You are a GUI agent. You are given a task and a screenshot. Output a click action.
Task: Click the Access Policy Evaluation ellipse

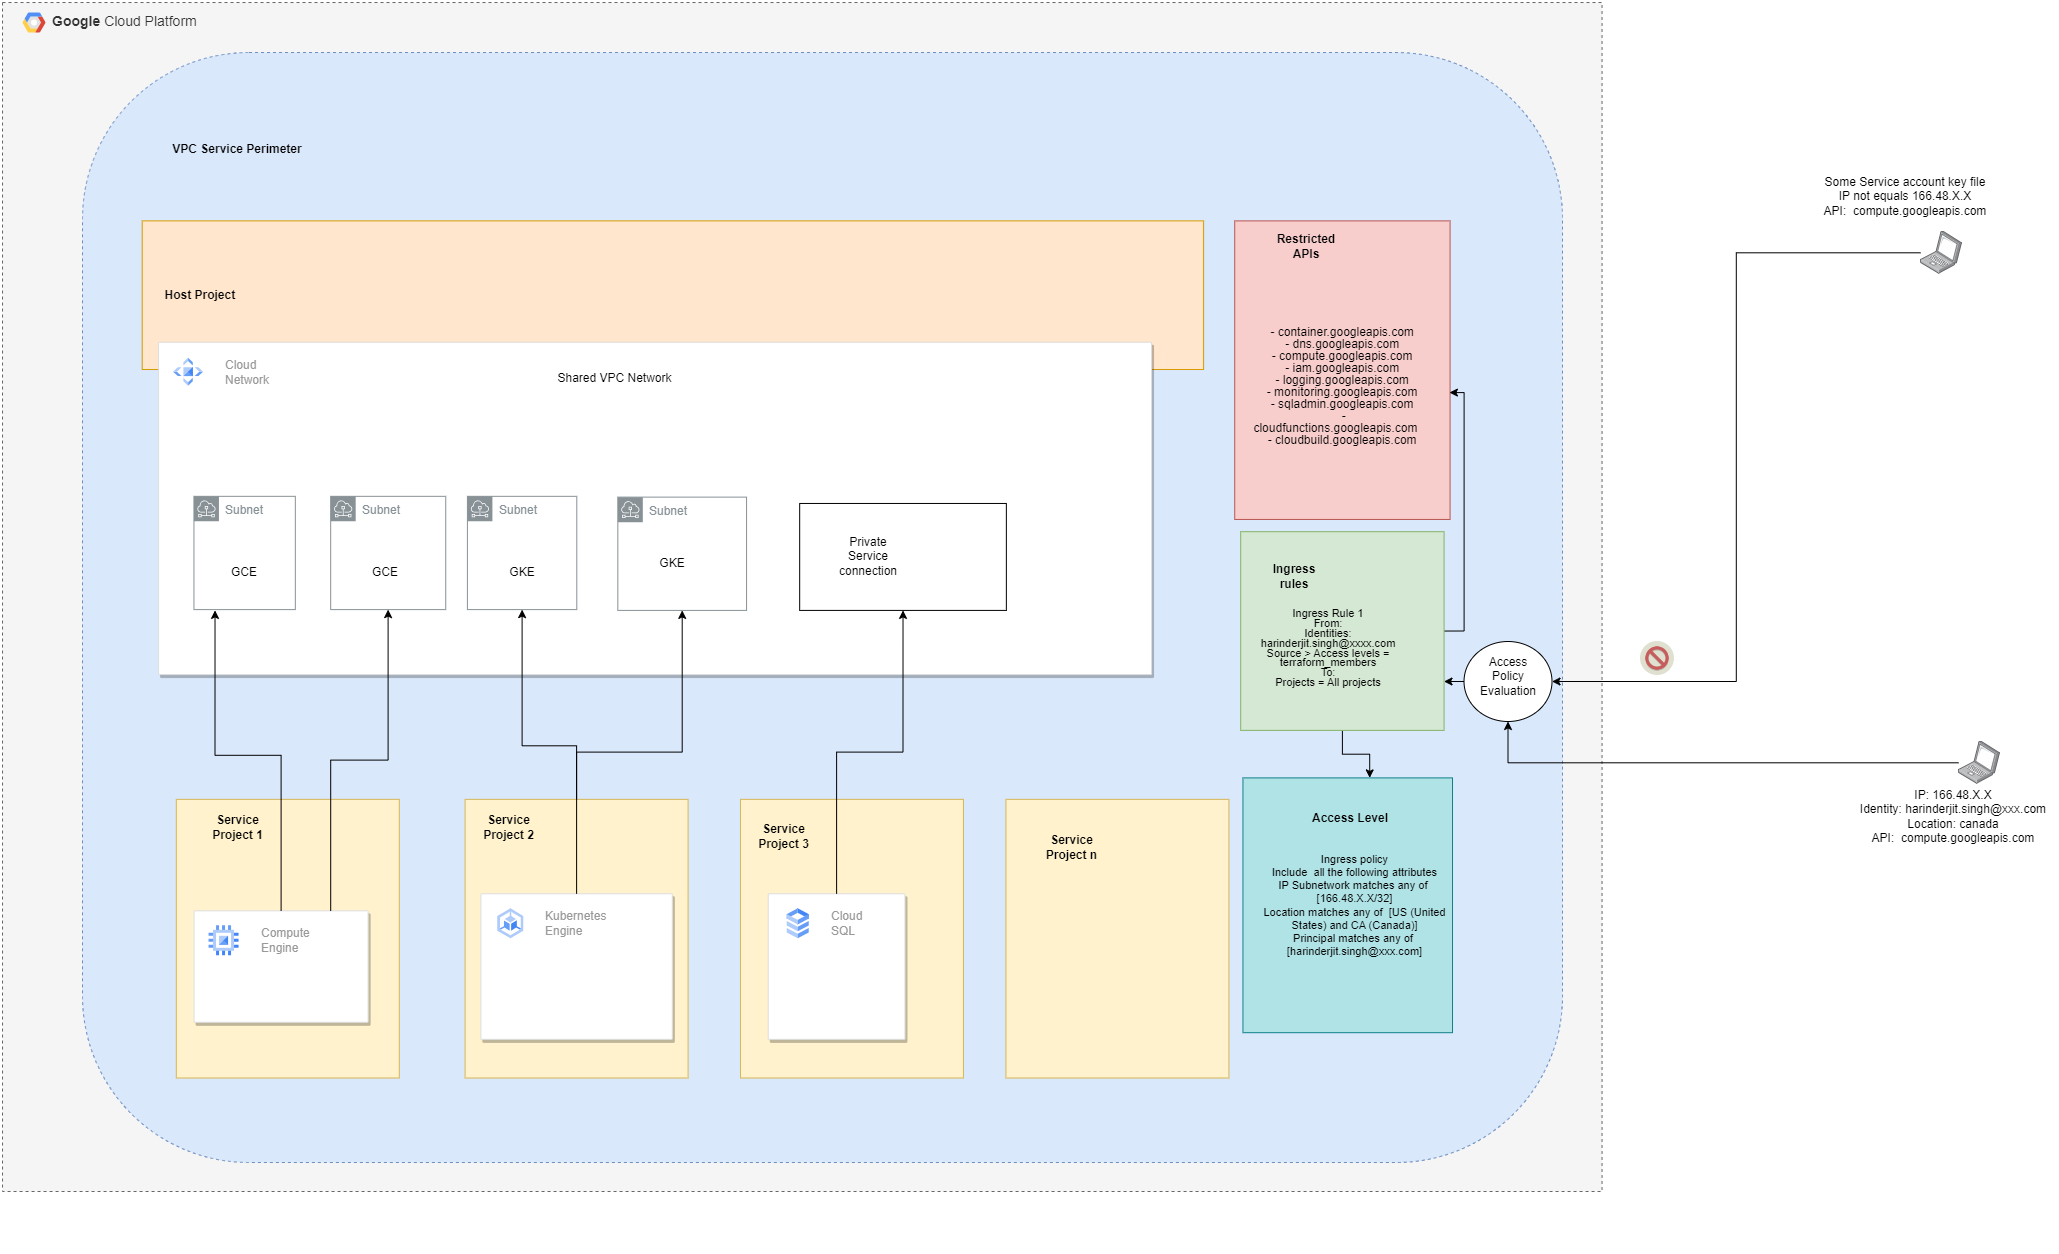click(x=1507, y=681)
